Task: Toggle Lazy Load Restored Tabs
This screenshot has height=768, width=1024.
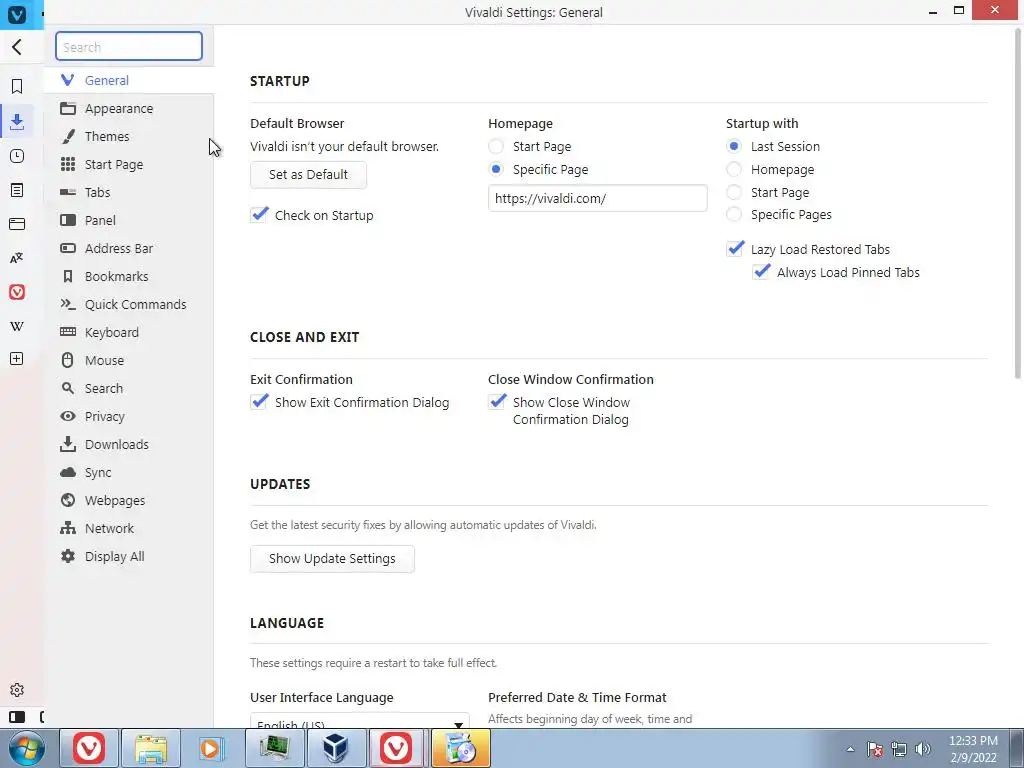Action: [x=735, y=249]
